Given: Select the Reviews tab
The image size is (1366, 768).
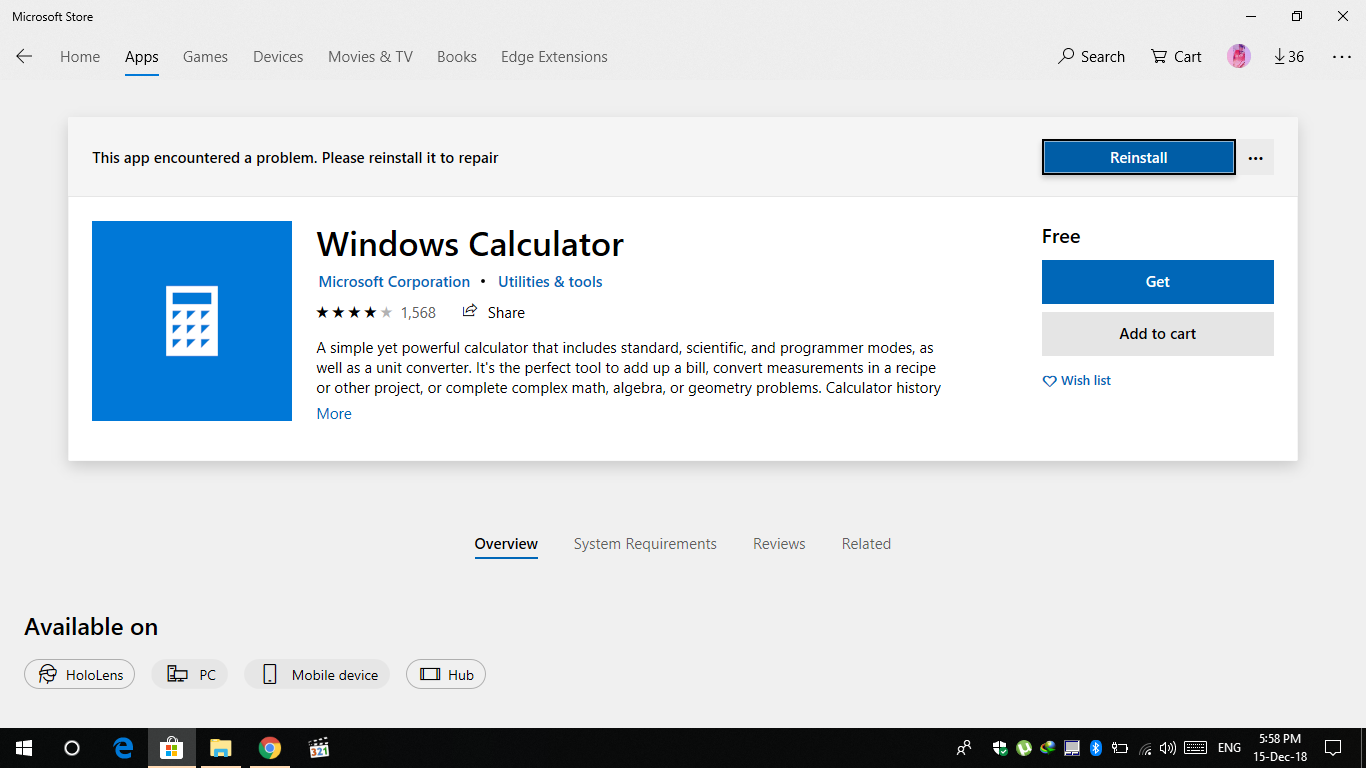Looking at the screenshot, I should point(779,544).
